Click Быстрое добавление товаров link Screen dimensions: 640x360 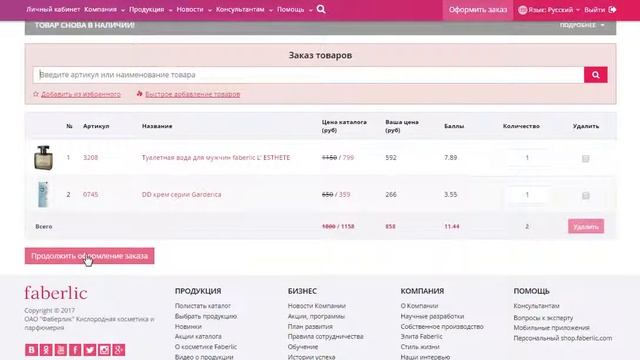pos(193,94)
